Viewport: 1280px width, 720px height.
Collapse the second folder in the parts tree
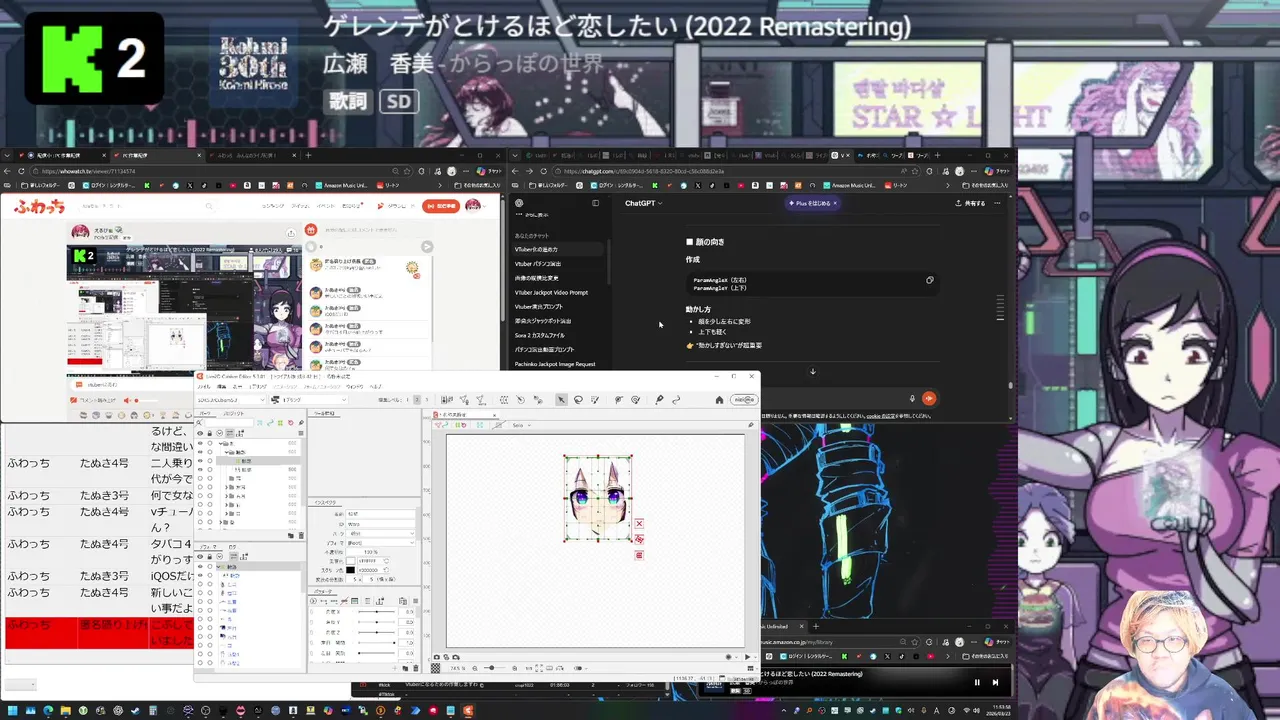tap(226, 452)
